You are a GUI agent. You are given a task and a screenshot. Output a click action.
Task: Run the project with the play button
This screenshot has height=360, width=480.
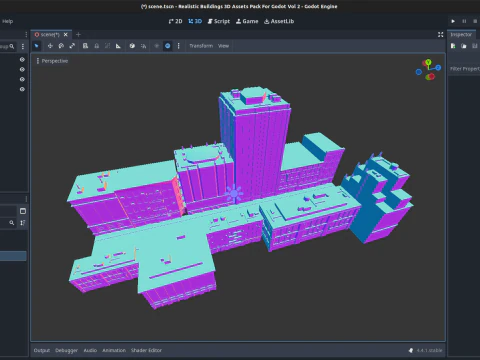tap(453, 21)
